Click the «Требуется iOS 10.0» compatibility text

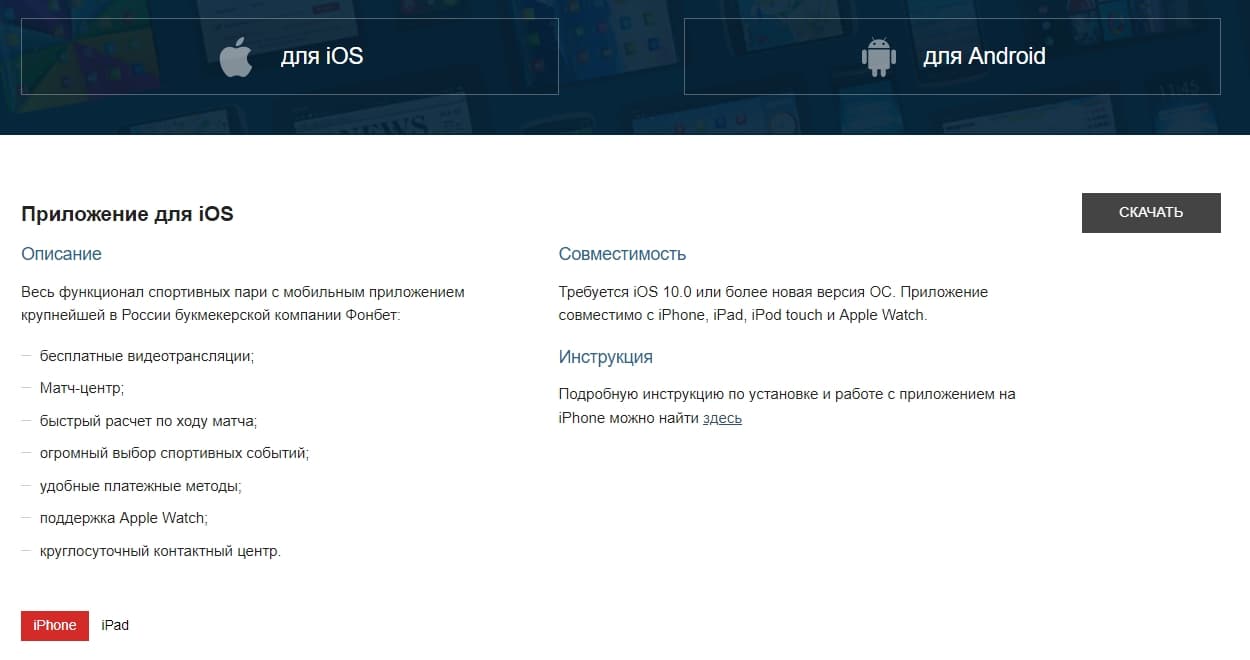(x=773, y=303)
